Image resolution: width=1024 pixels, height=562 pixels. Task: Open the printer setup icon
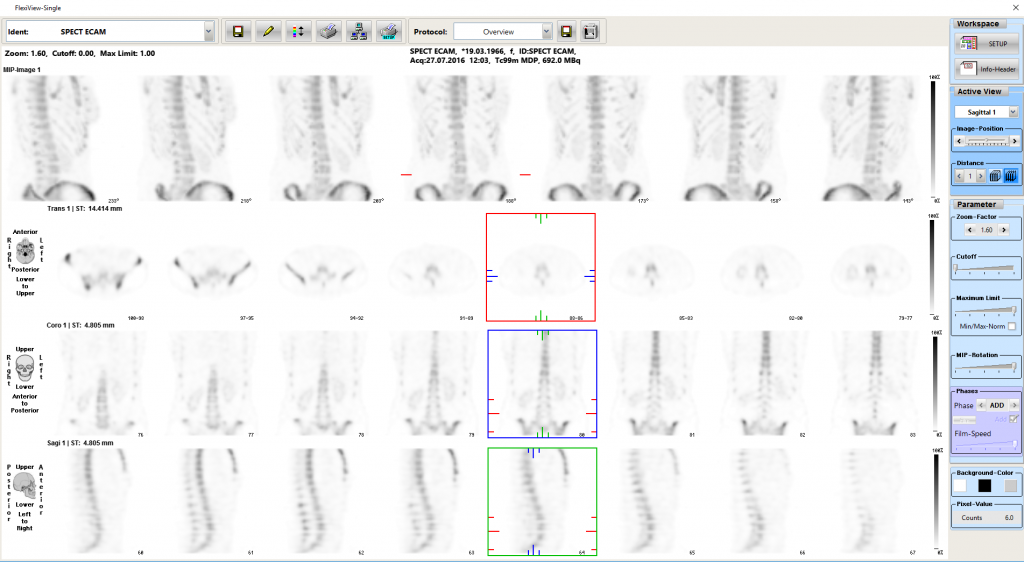pyautogui.click(x=389, y=32)
